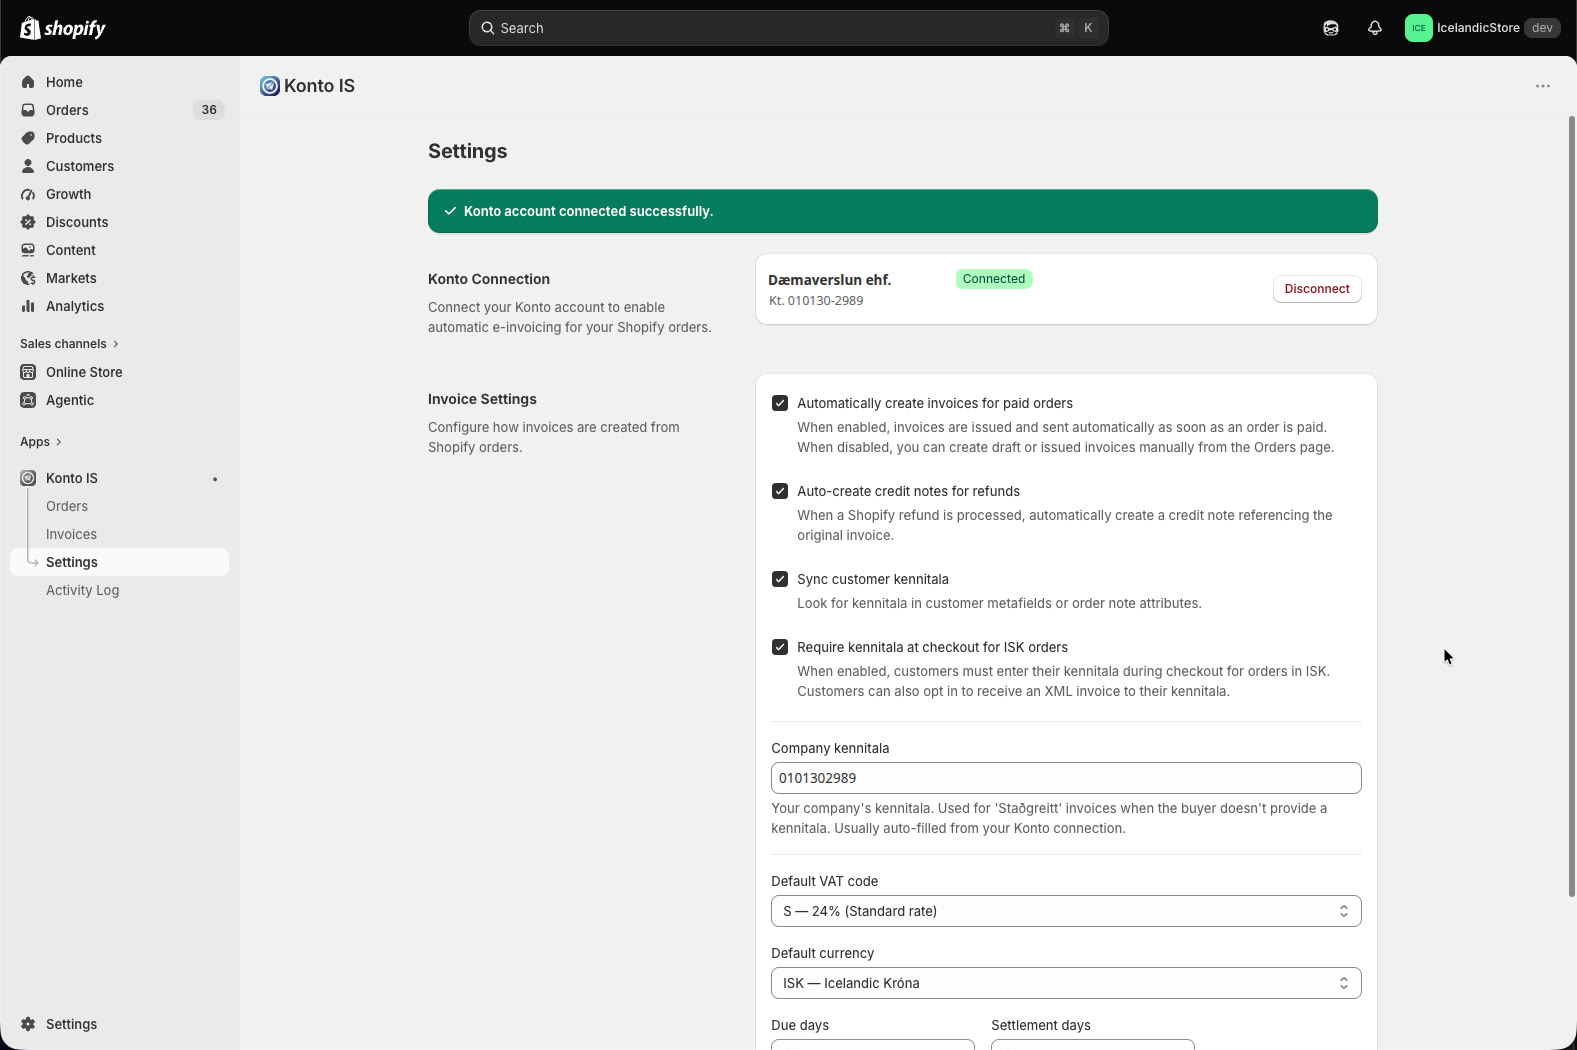The height and width of the screenshot is (1050, 1577).
Task: Uncheck Automatically create invoices for paid orders
Action: 780,403
